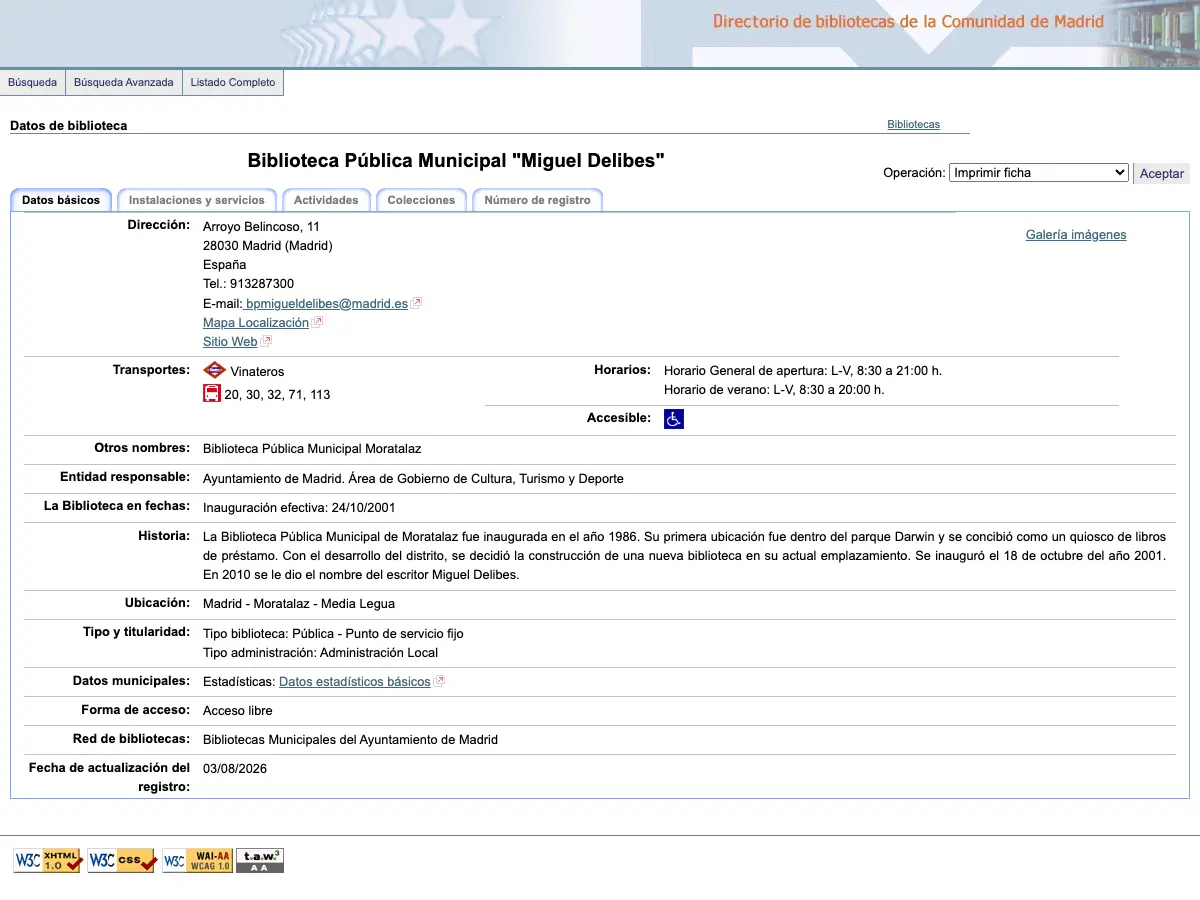
Task: Click Bibliotecas Municipales del Ayuntamiento de Madrid text
Action: coord(350,740)
